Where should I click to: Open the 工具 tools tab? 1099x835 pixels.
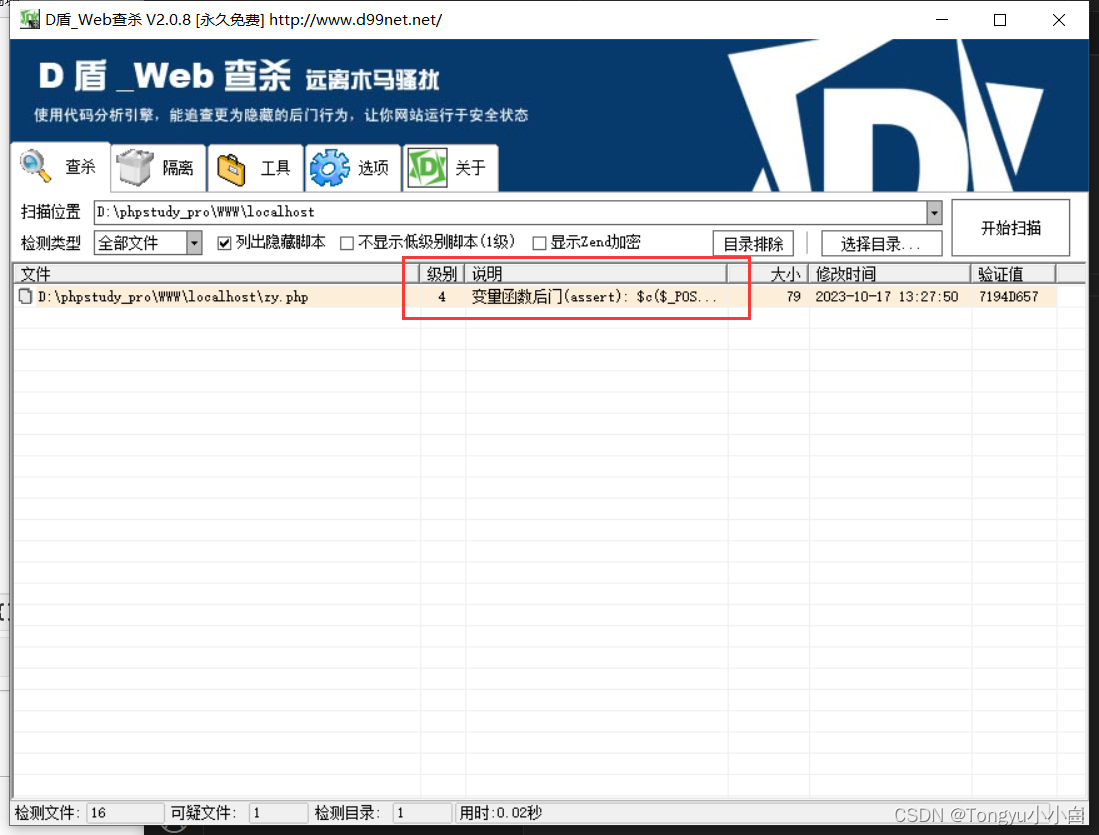pyautogui.click(x=255, y=168)
